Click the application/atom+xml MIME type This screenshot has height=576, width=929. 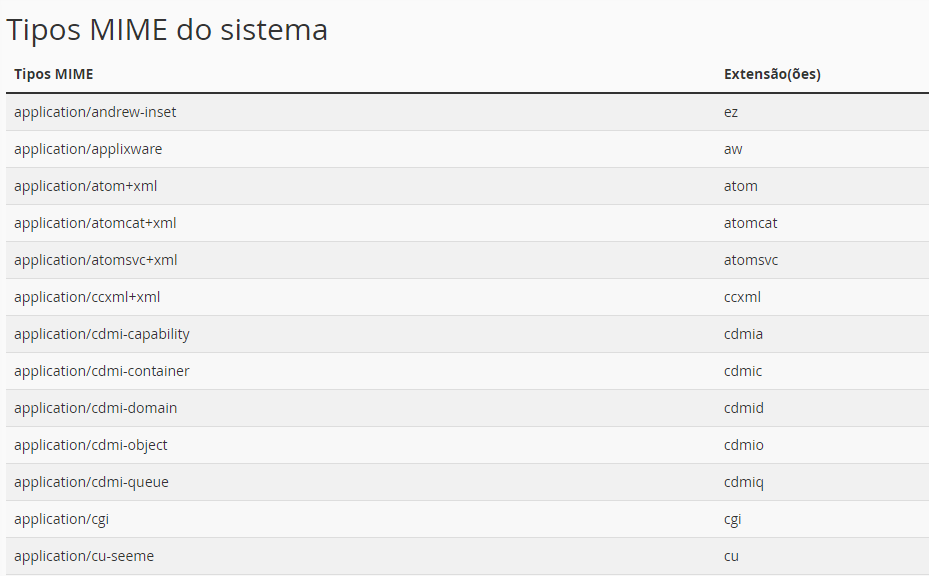pyautogui.click(x=85, y=186)
